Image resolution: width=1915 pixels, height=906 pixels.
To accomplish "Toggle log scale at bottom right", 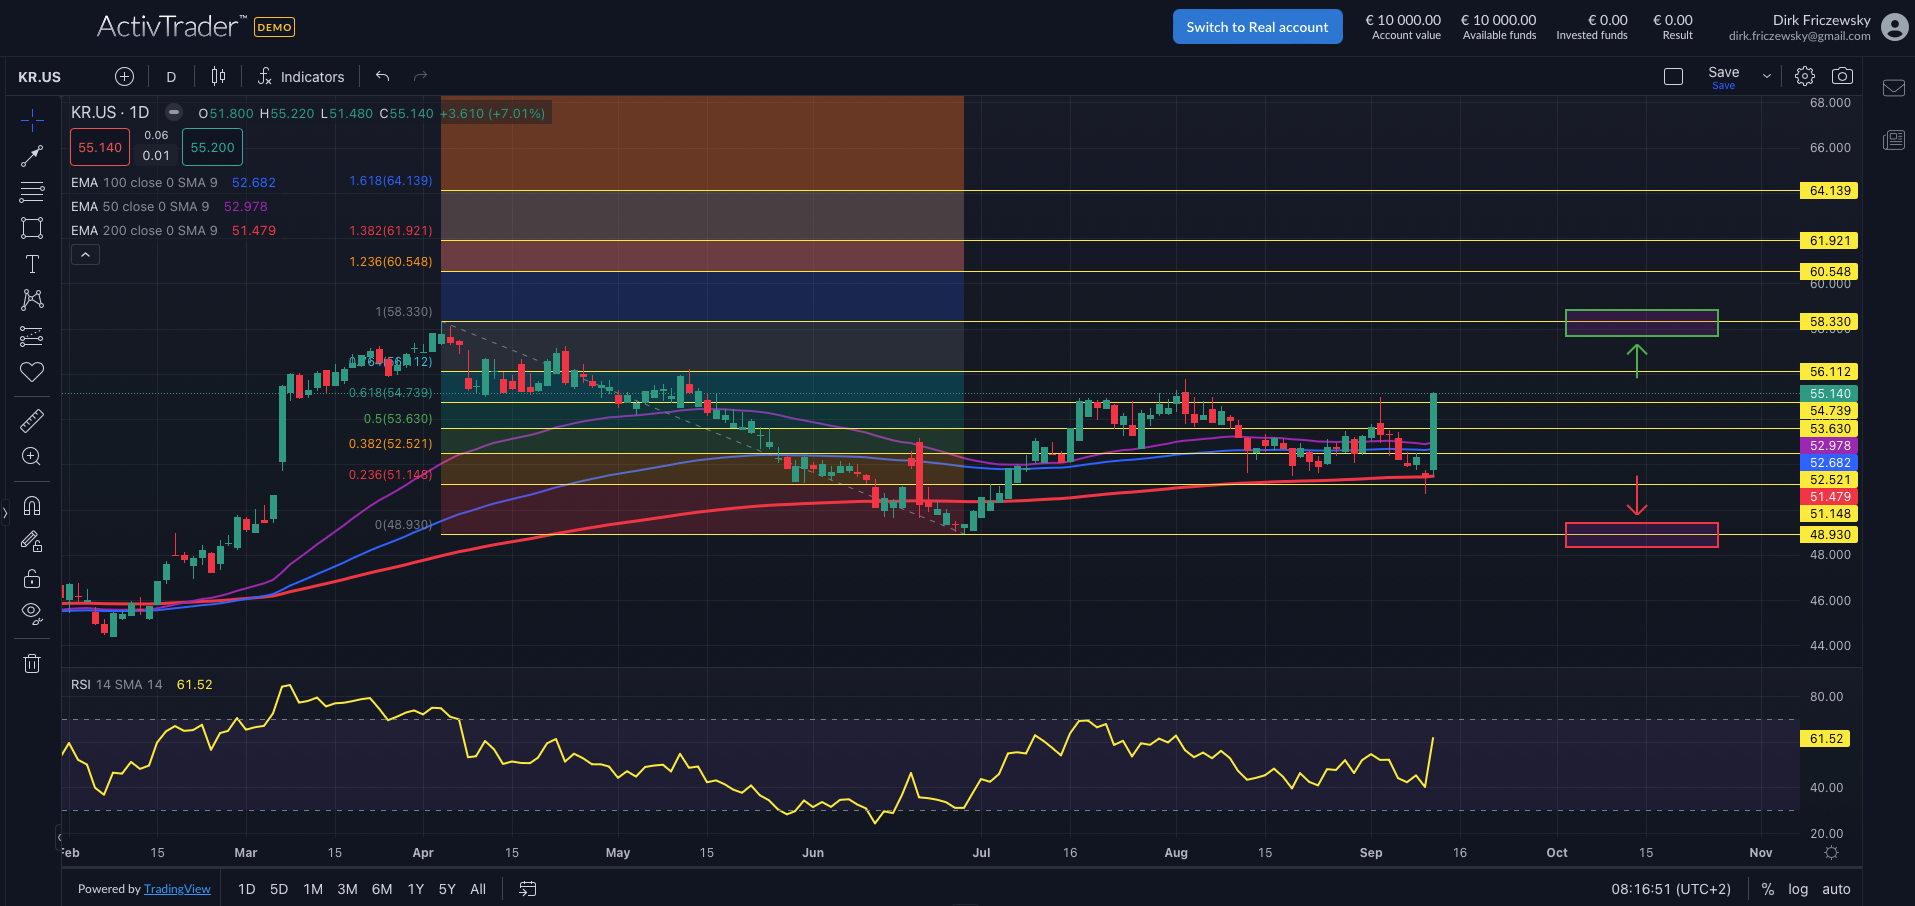I will point(1798,889).
